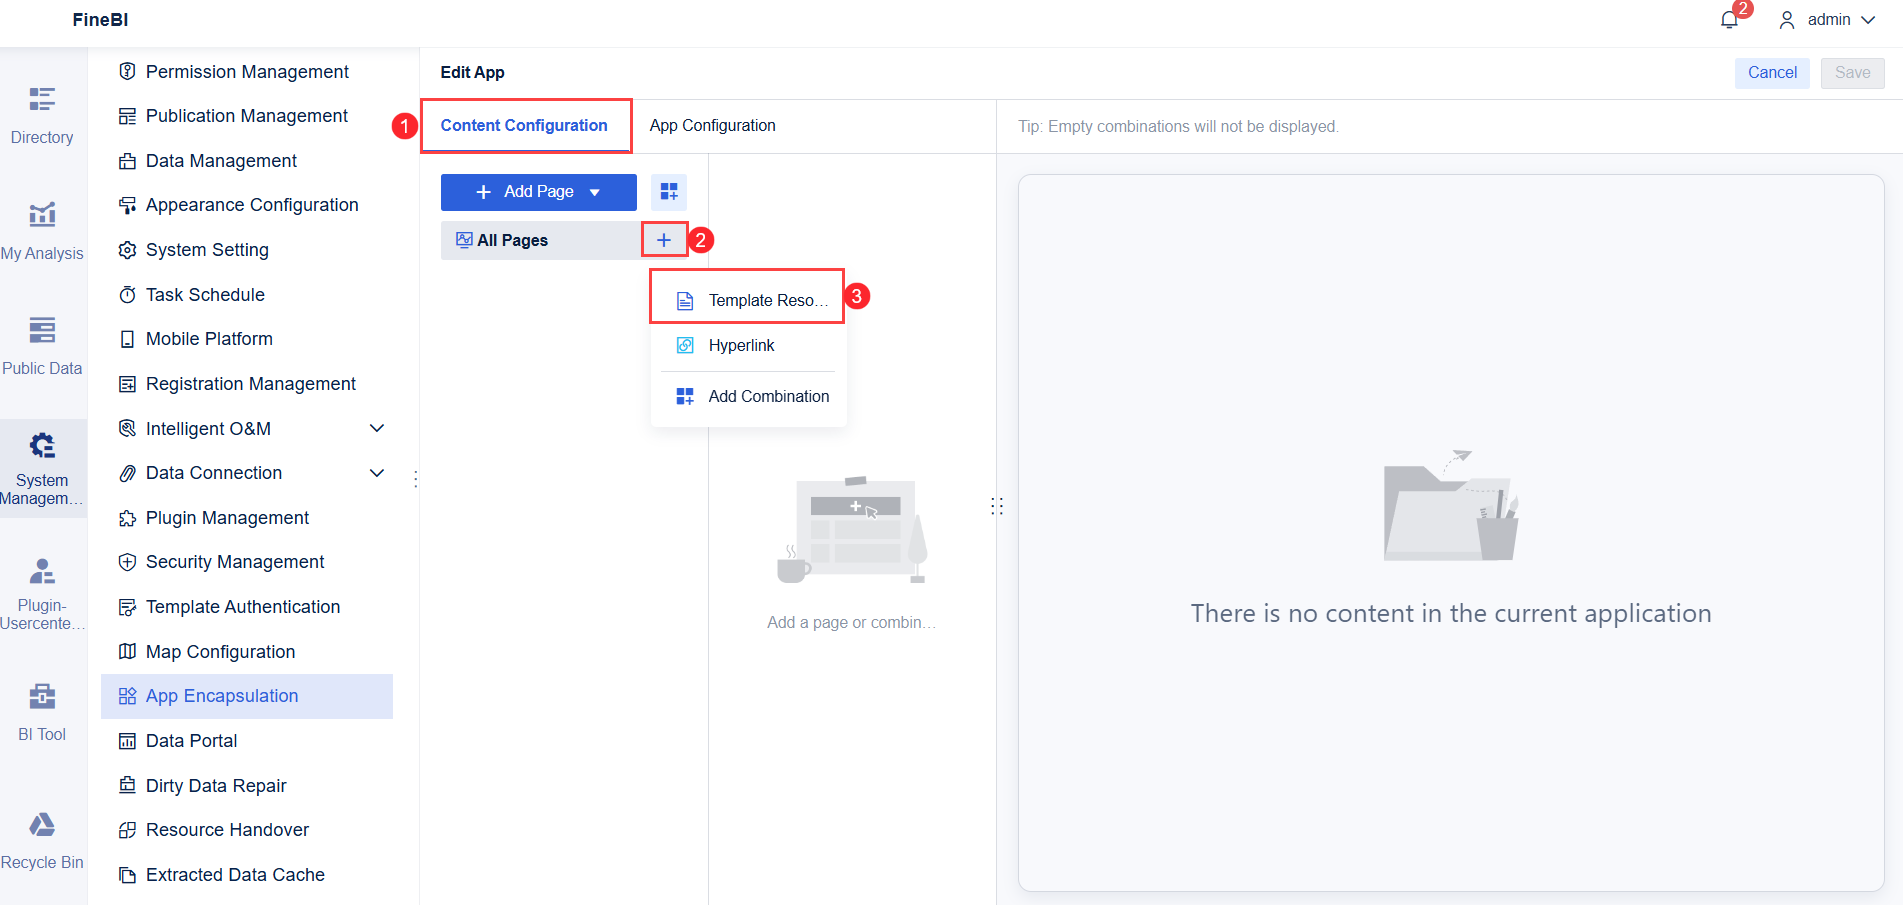The height and width of the screenshot is (905, 1903).
Task: Open Dirty Data Repair
Action: coord(247,786)
